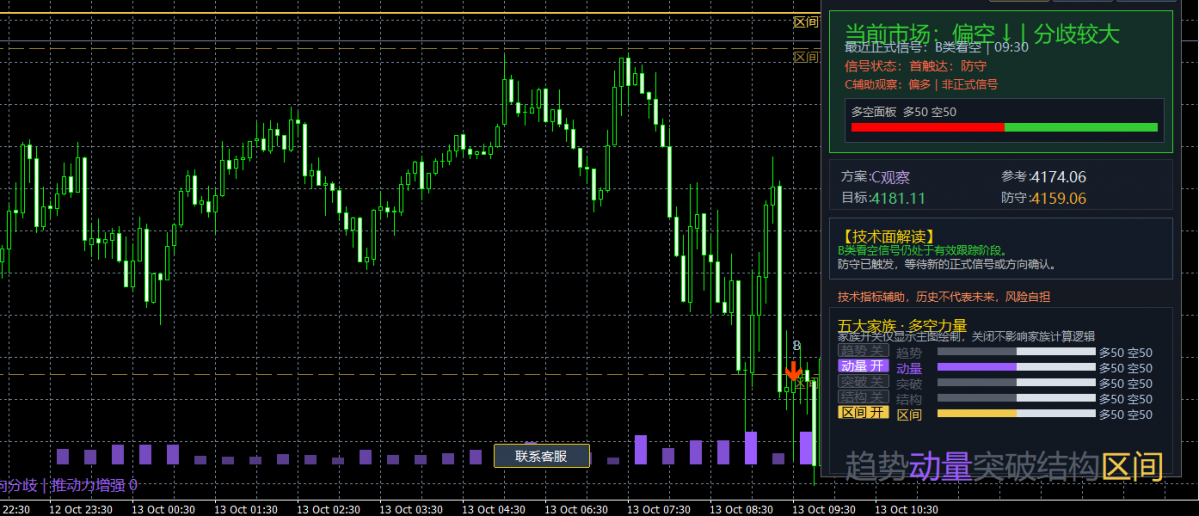Click the 风险自担 disclaimer line

(944, 296)
